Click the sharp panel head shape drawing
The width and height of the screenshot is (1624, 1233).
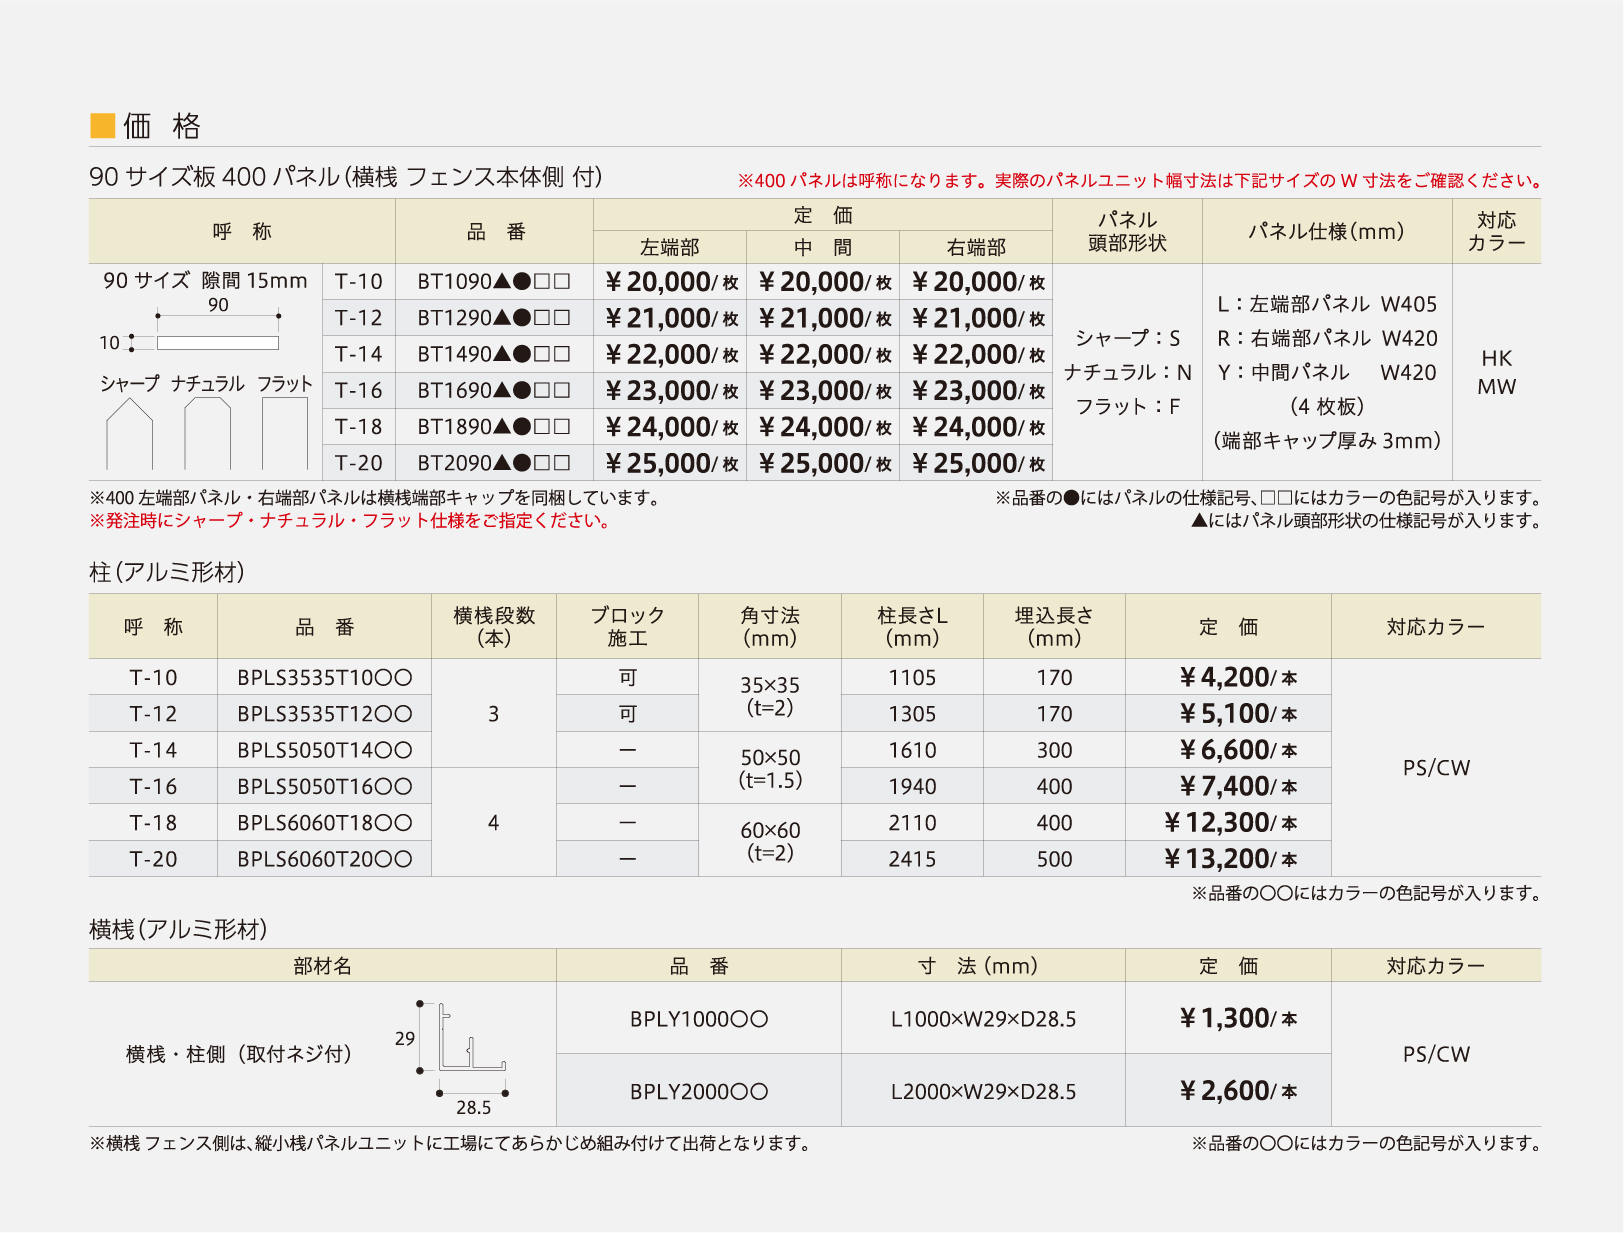[129, 434]
